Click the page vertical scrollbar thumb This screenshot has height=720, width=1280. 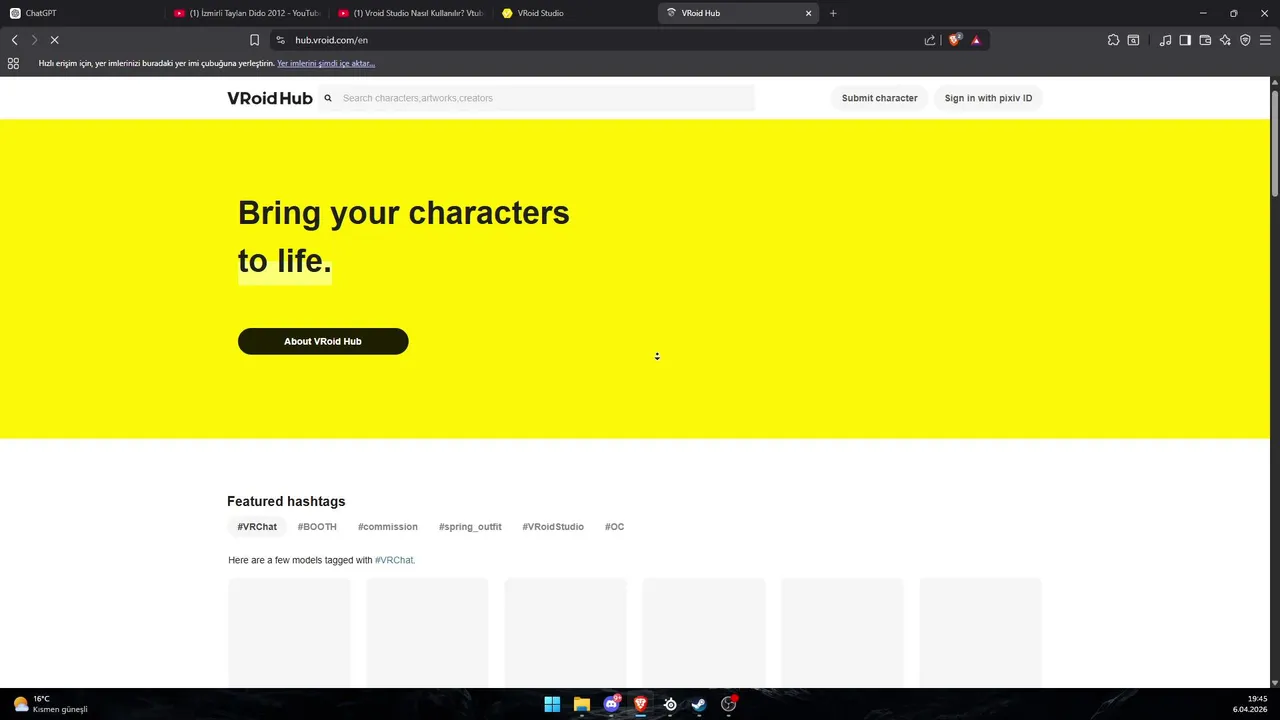tap(1275, 143)
